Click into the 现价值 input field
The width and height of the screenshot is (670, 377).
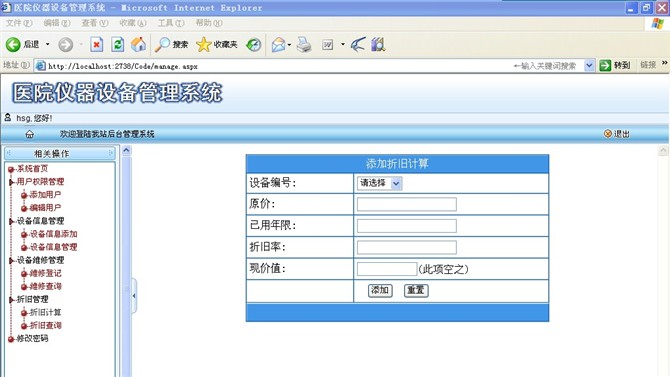coord(387,269)
